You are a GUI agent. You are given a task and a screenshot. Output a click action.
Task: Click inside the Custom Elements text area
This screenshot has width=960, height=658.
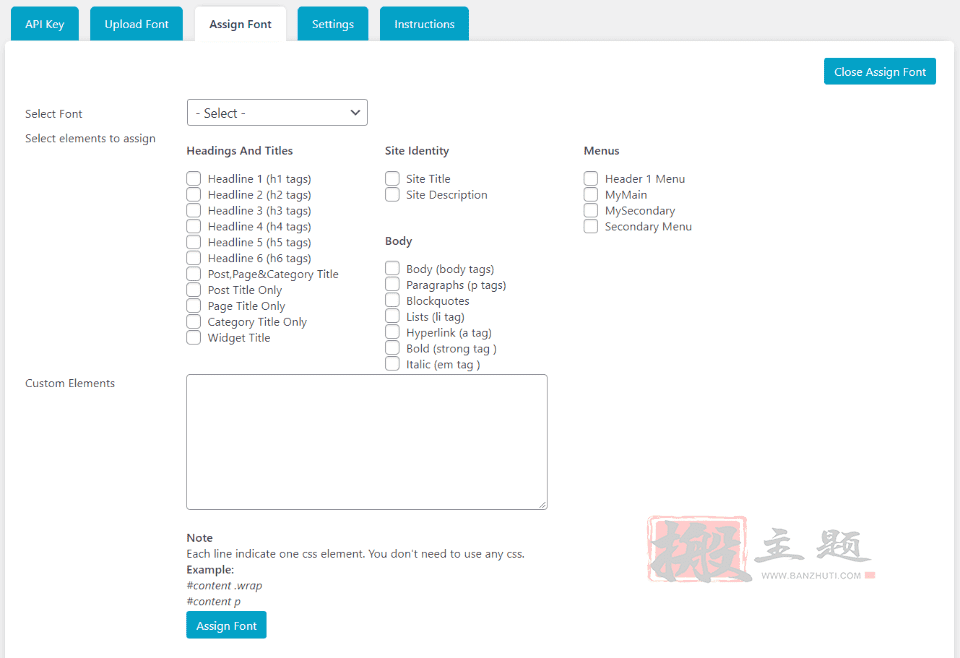[x=367, y=442]
